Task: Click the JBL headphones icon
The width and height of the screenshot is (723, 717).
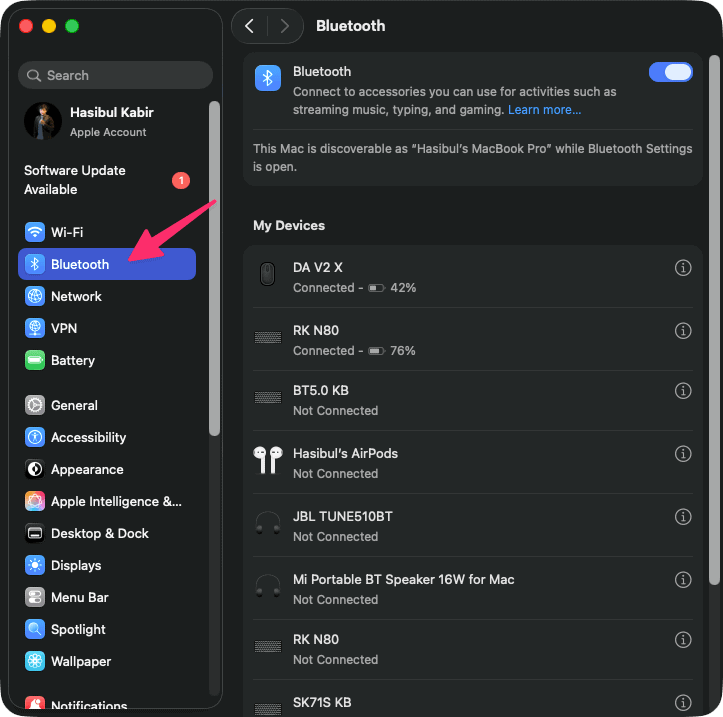Action: (267, 523)
